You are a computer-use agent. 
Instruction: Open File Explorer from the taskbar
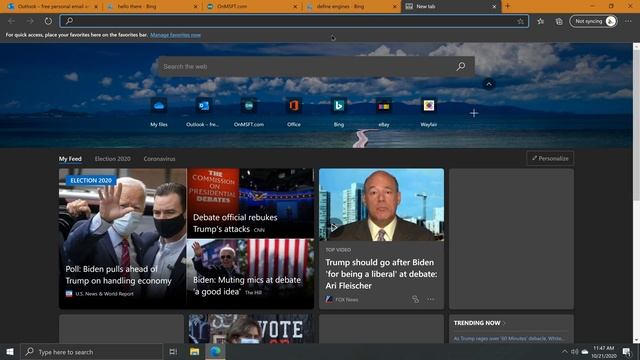(194, 352)
